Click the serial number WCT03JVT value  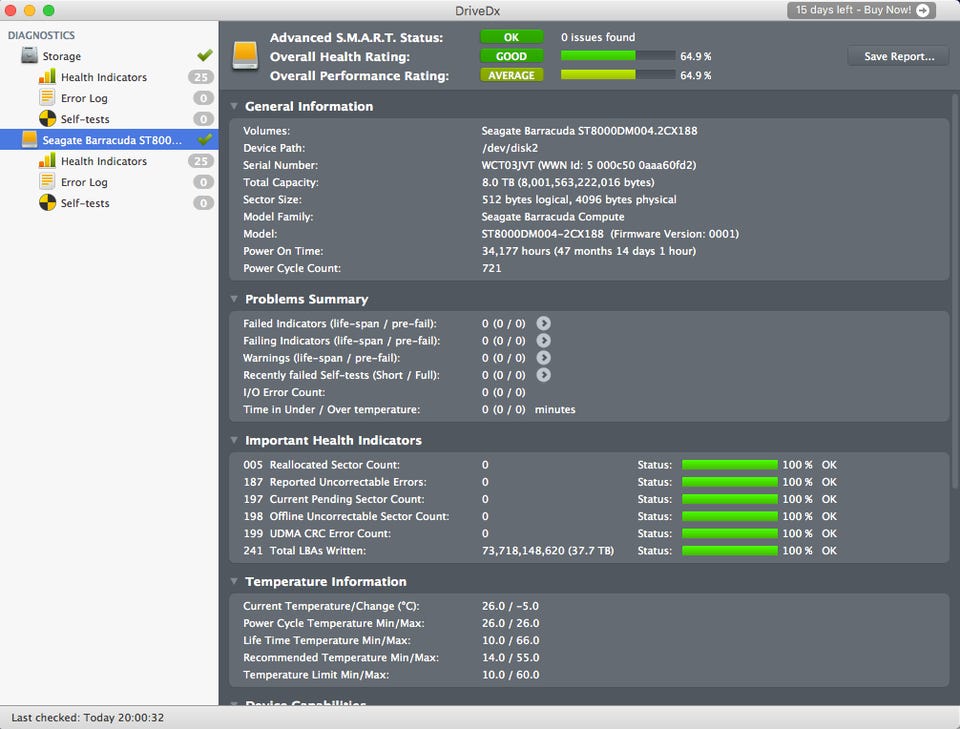(588, 165)
